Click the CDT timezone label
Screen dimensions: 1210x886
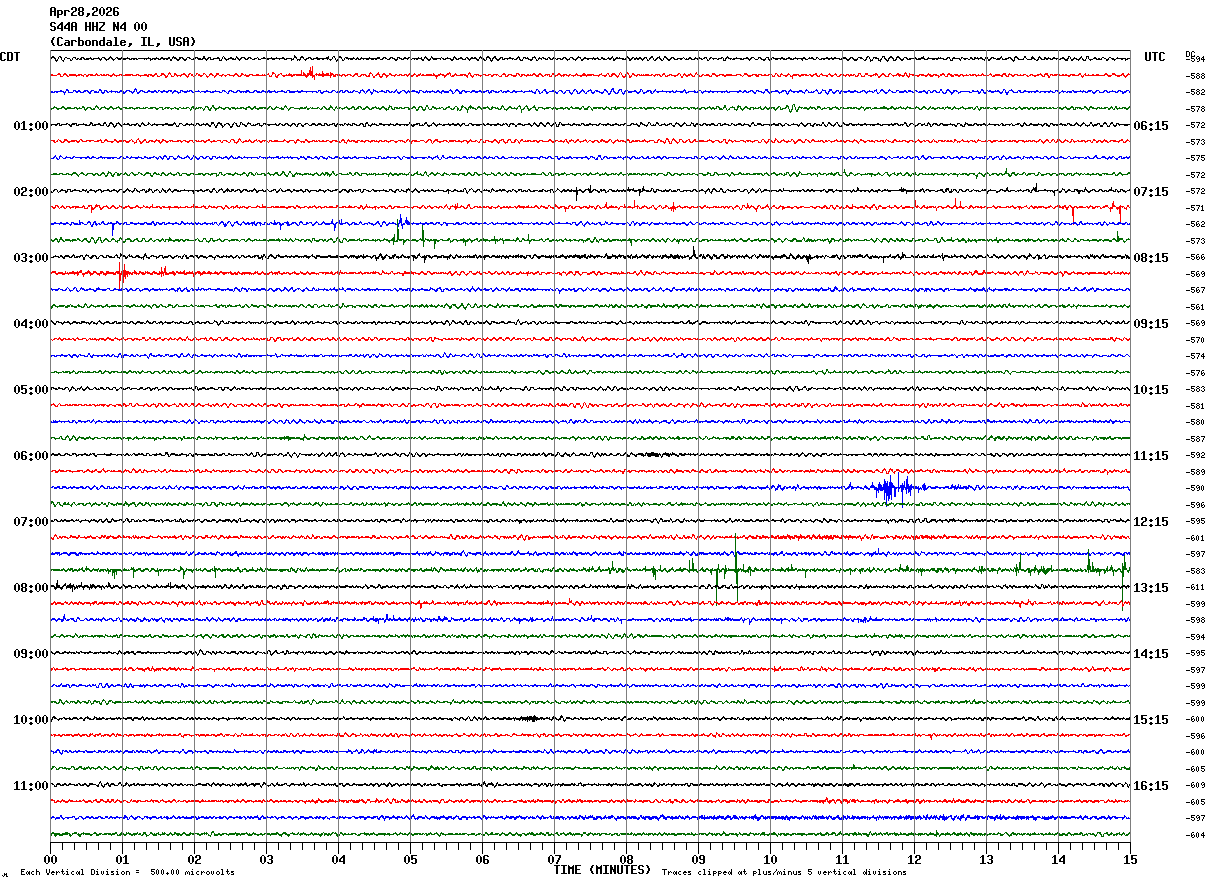tap(10, 57)
